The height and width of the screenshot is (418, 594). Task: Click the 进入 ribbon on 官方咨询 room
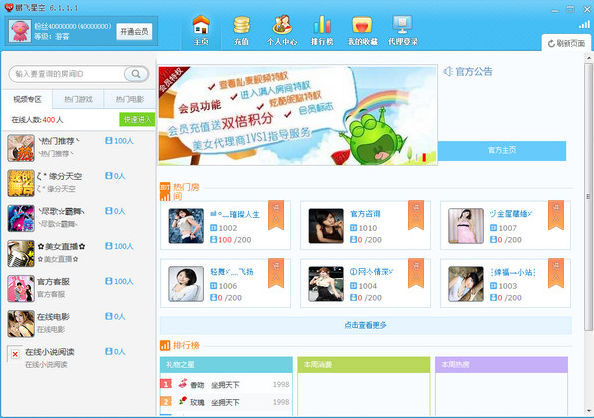tap(416, 215)
